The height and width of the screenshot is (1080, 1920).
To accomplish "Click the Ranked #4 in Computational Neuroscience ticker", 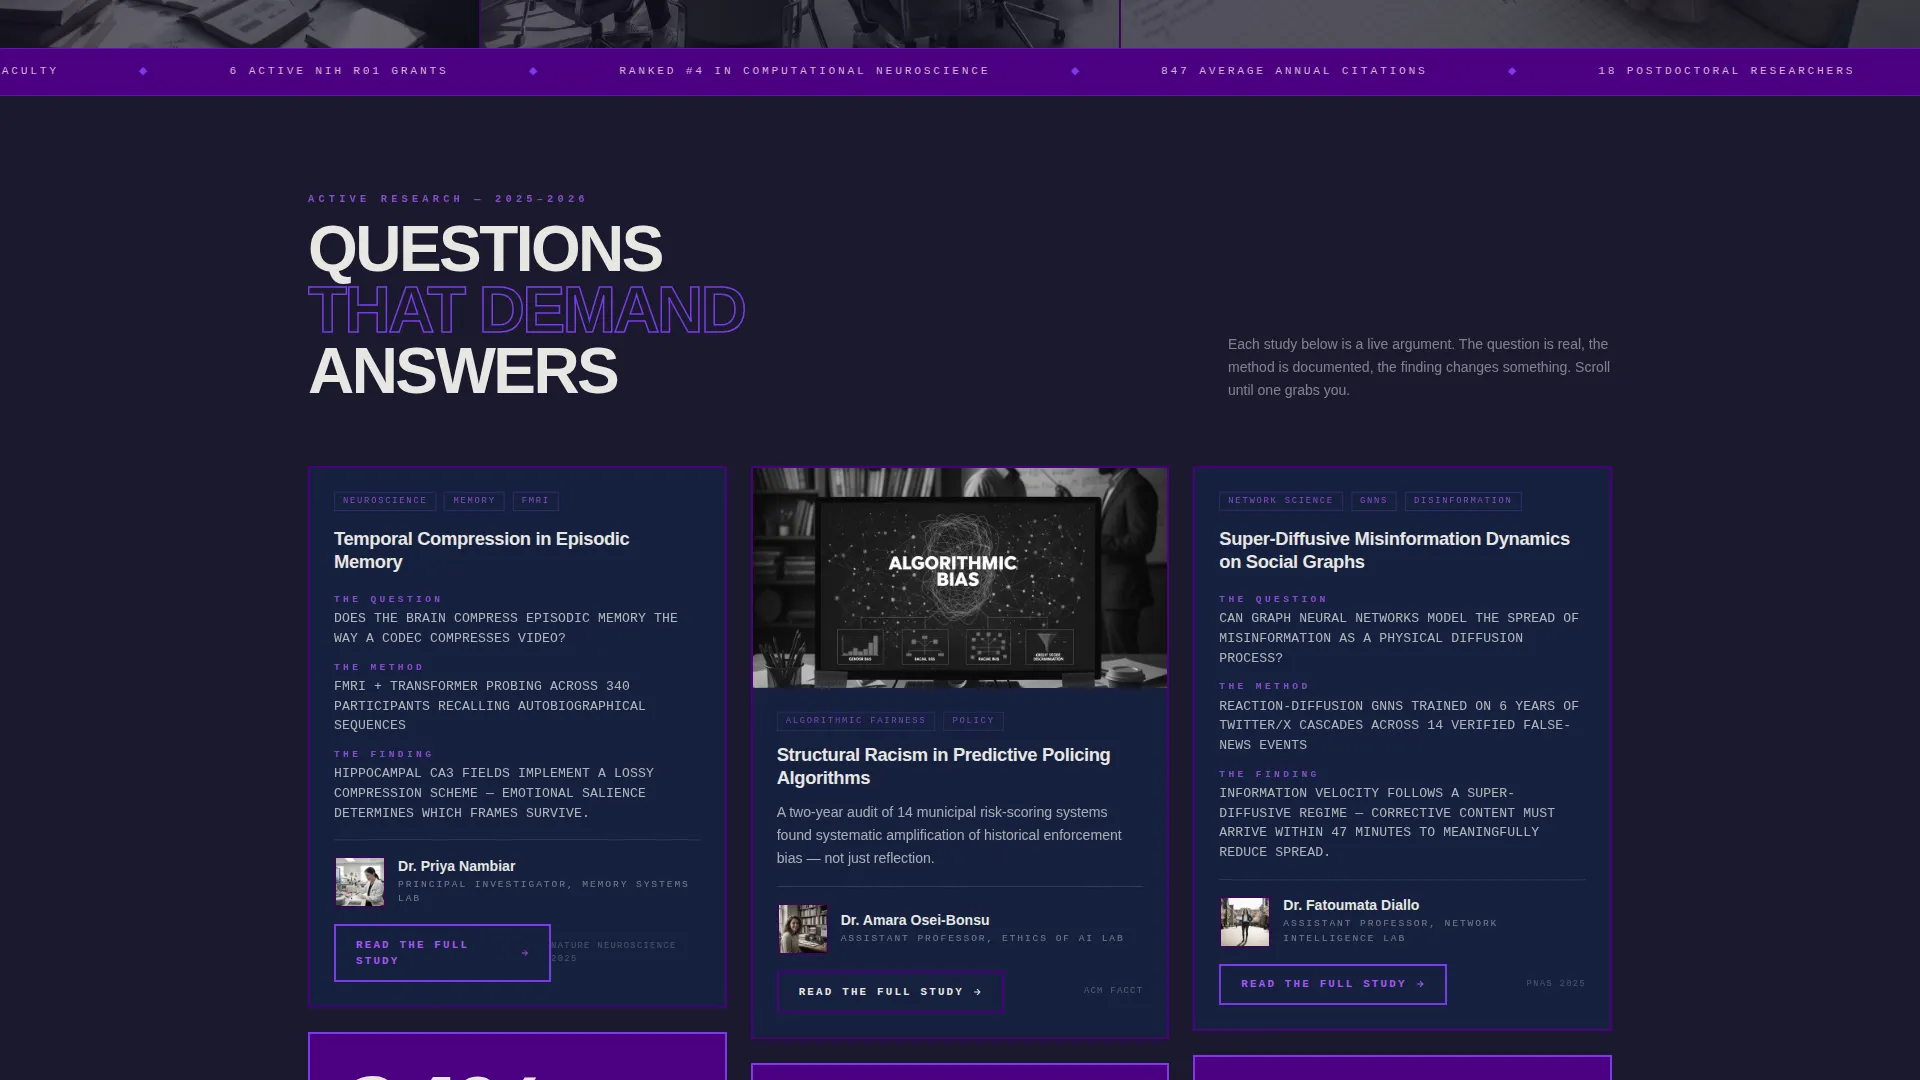I will [x=804, y=71].
